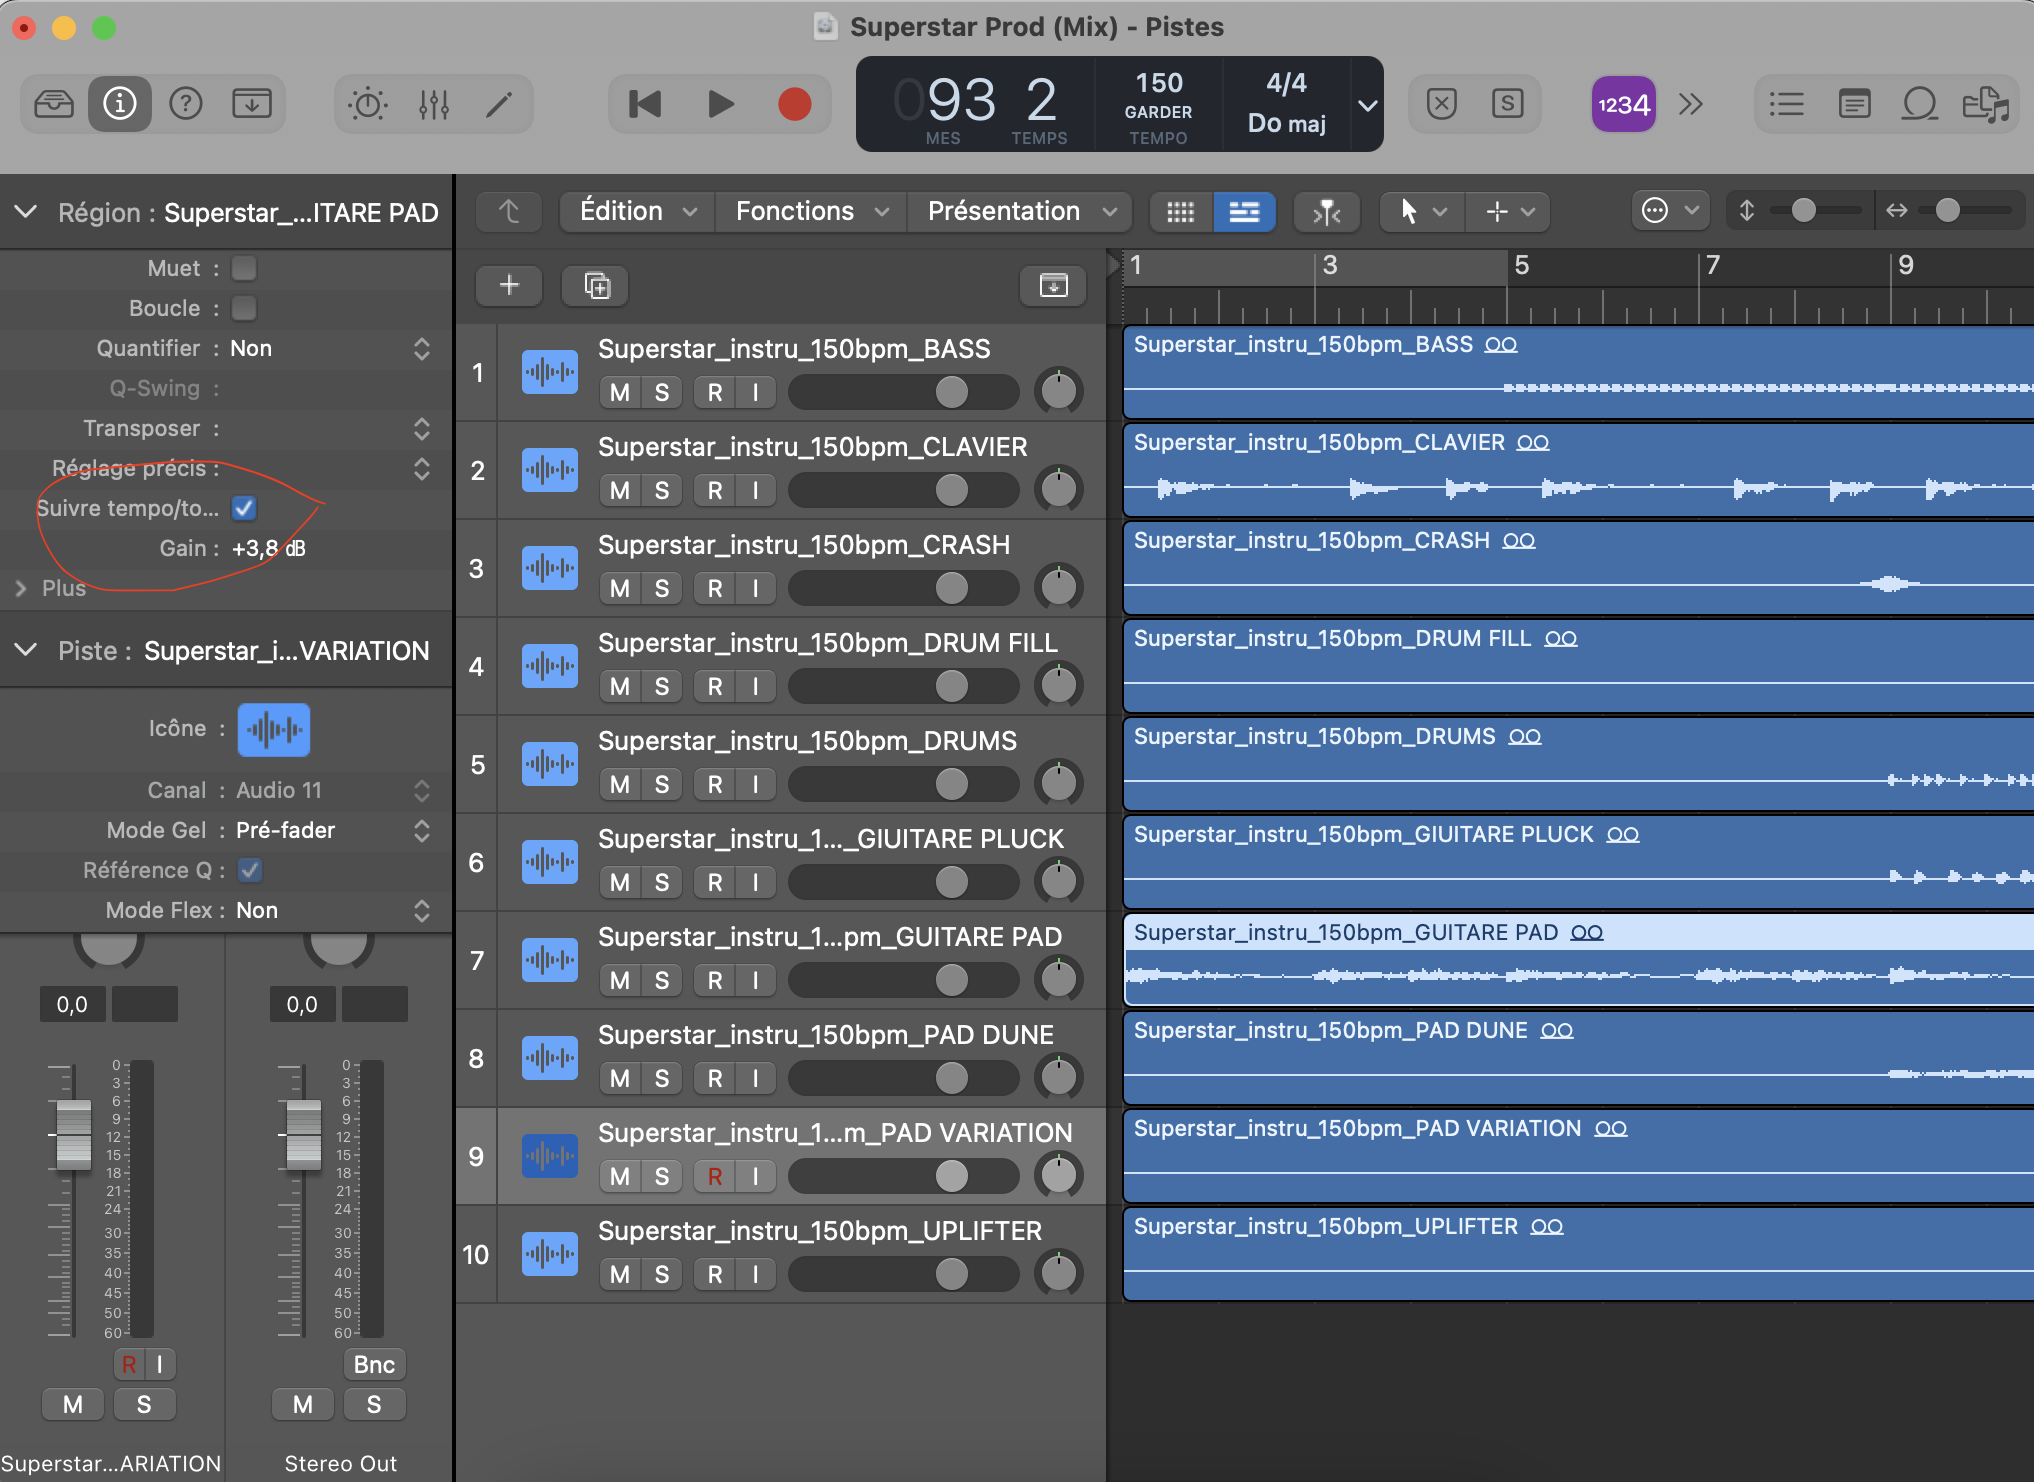Viewport: 2034px width, 1482px height.
Task: Toggle the metronome 1234 icon
Action: pyautogui.click(x=1624, y=104)
